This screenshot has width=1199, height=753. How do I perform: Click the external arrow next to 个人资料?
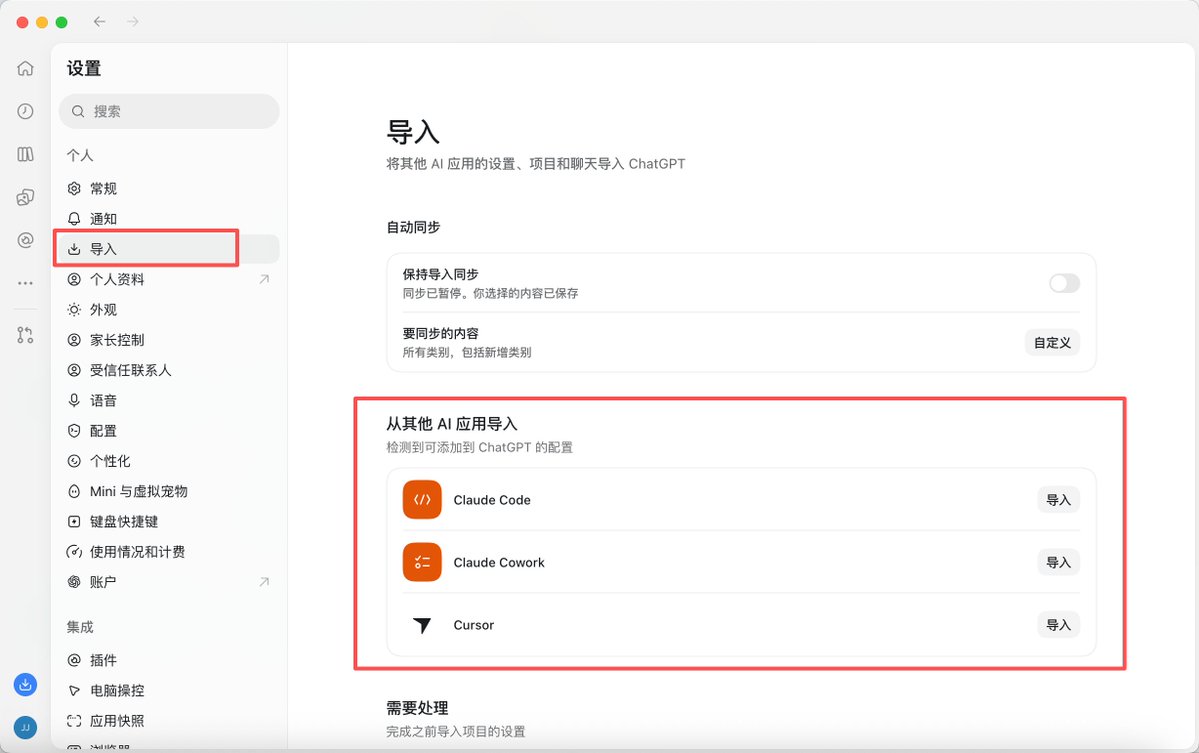point(264,279)
